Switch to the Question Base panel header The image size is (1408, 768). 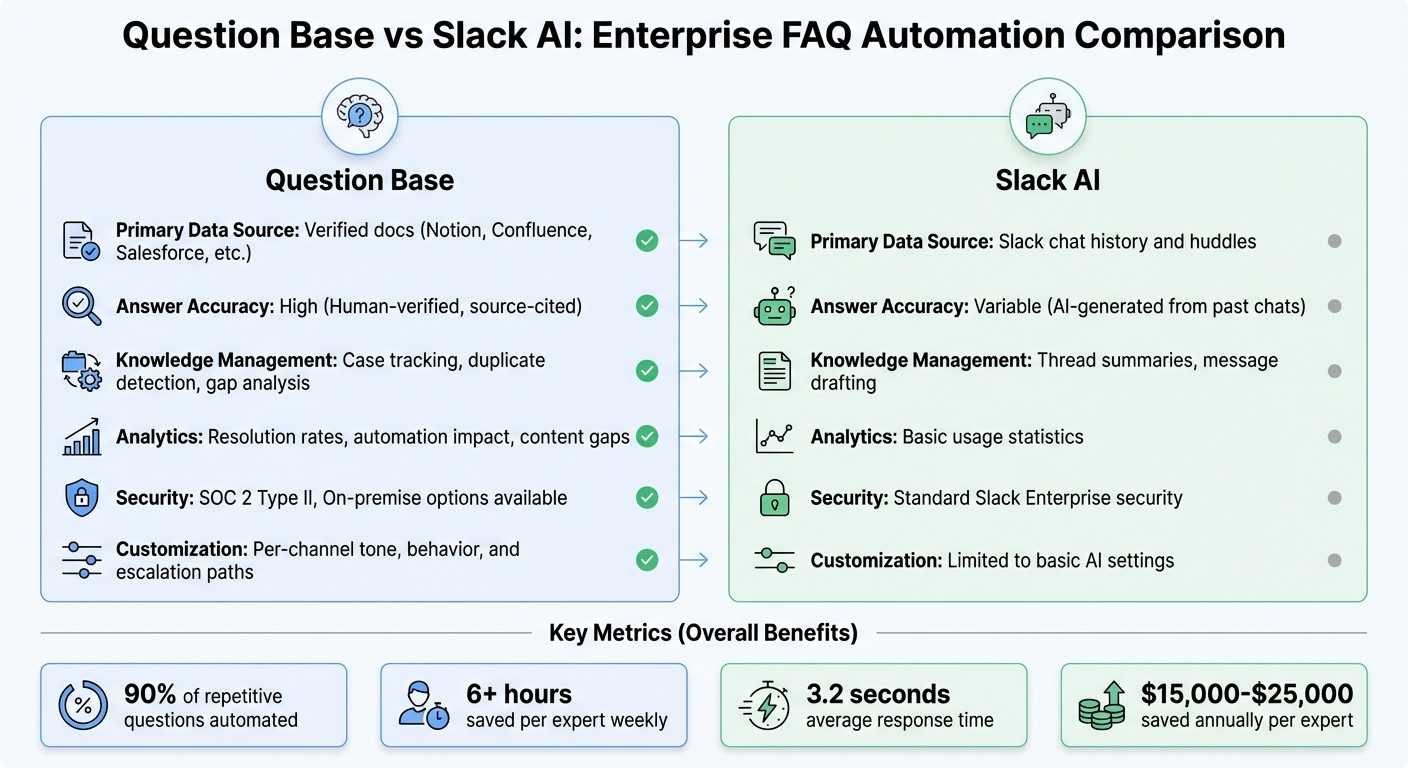pyautogui.click(x=359, y=180)
